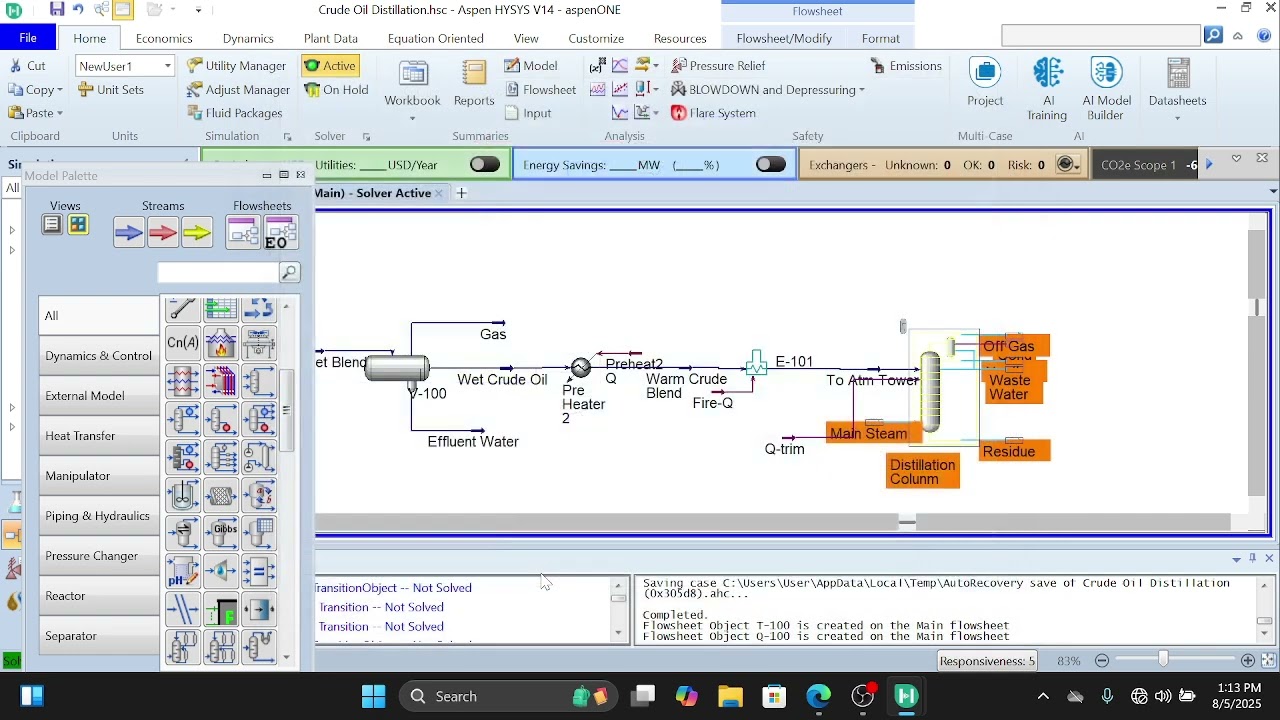The width and height of the screenshot is (1280, 720).
Task: Open the File menu
Action: point(28,38)
